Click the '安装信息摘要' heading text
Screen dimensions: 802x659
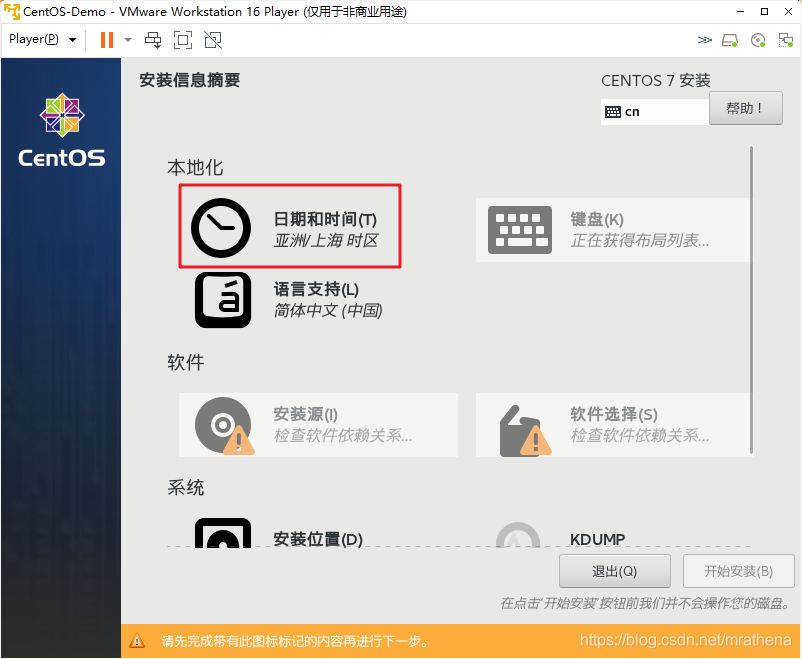[x=190, y=80]
